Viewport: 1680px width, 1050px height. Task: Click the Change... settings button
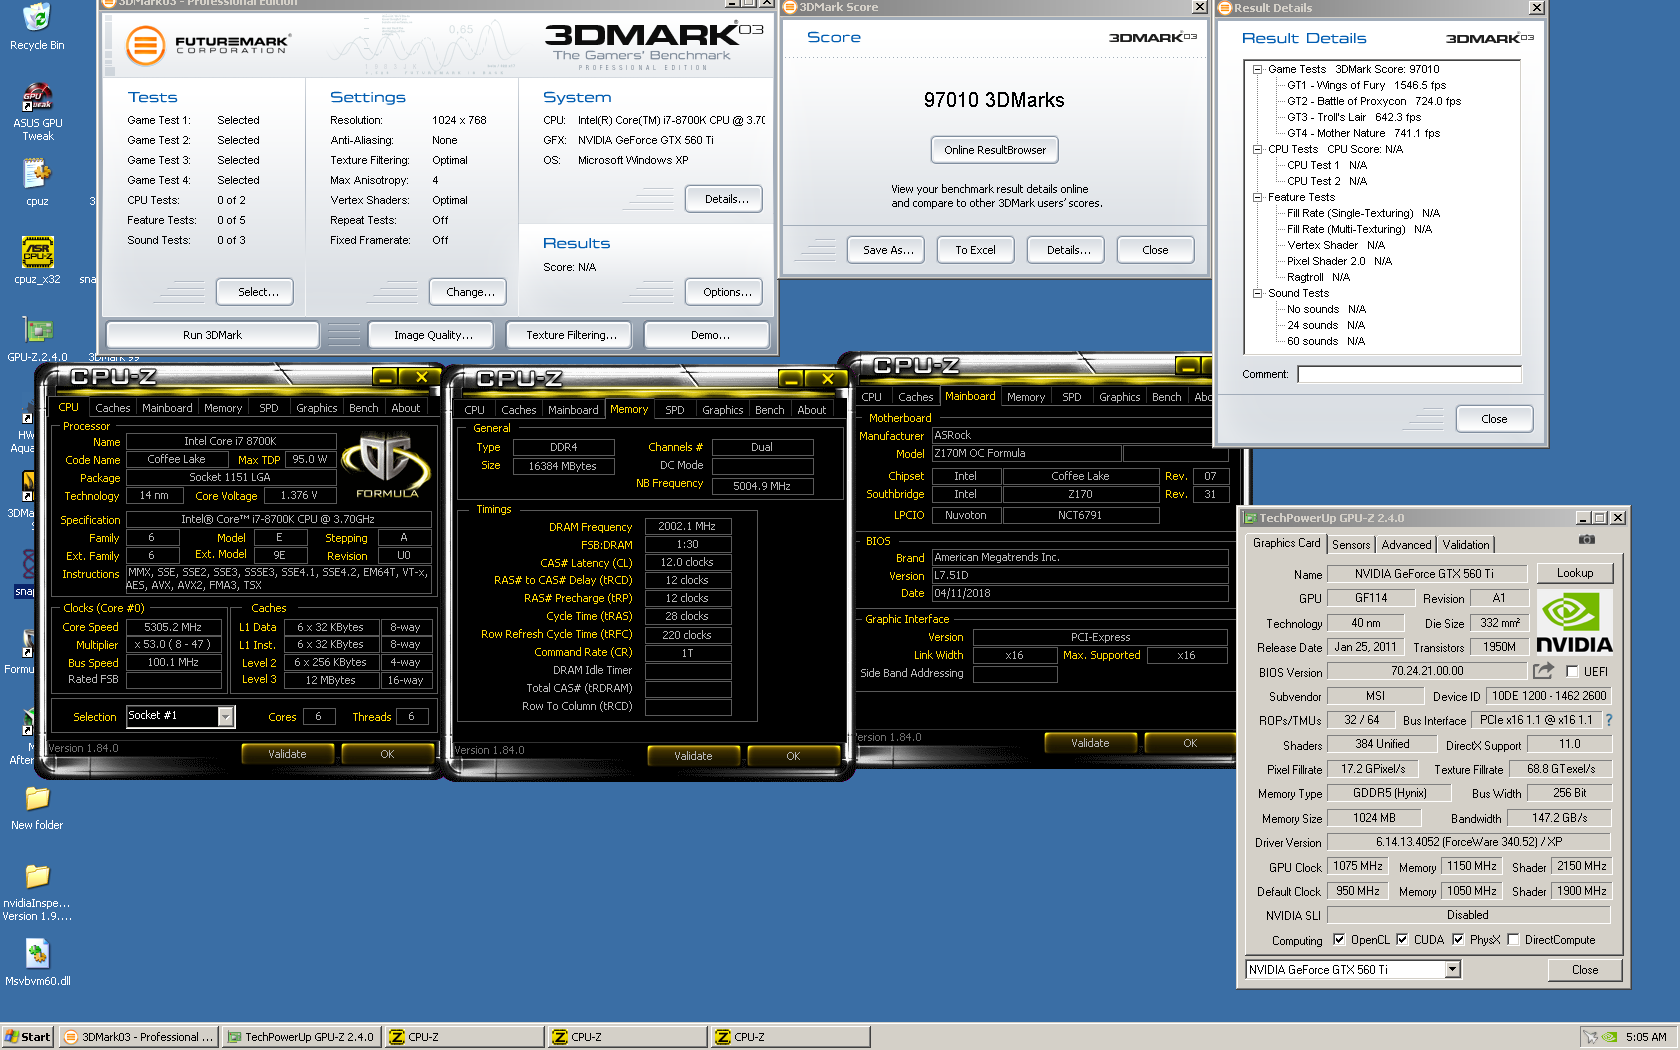tap(470, 292)
